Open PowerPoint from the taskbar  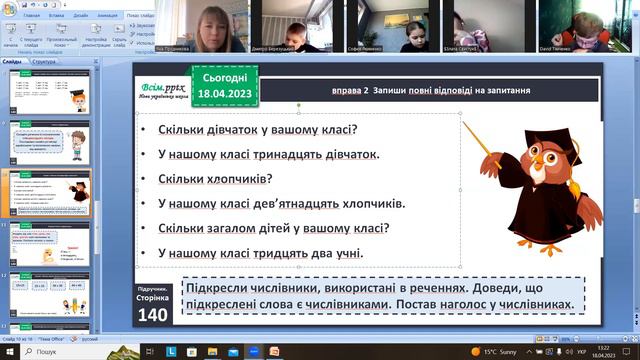(x=274, y=351)
